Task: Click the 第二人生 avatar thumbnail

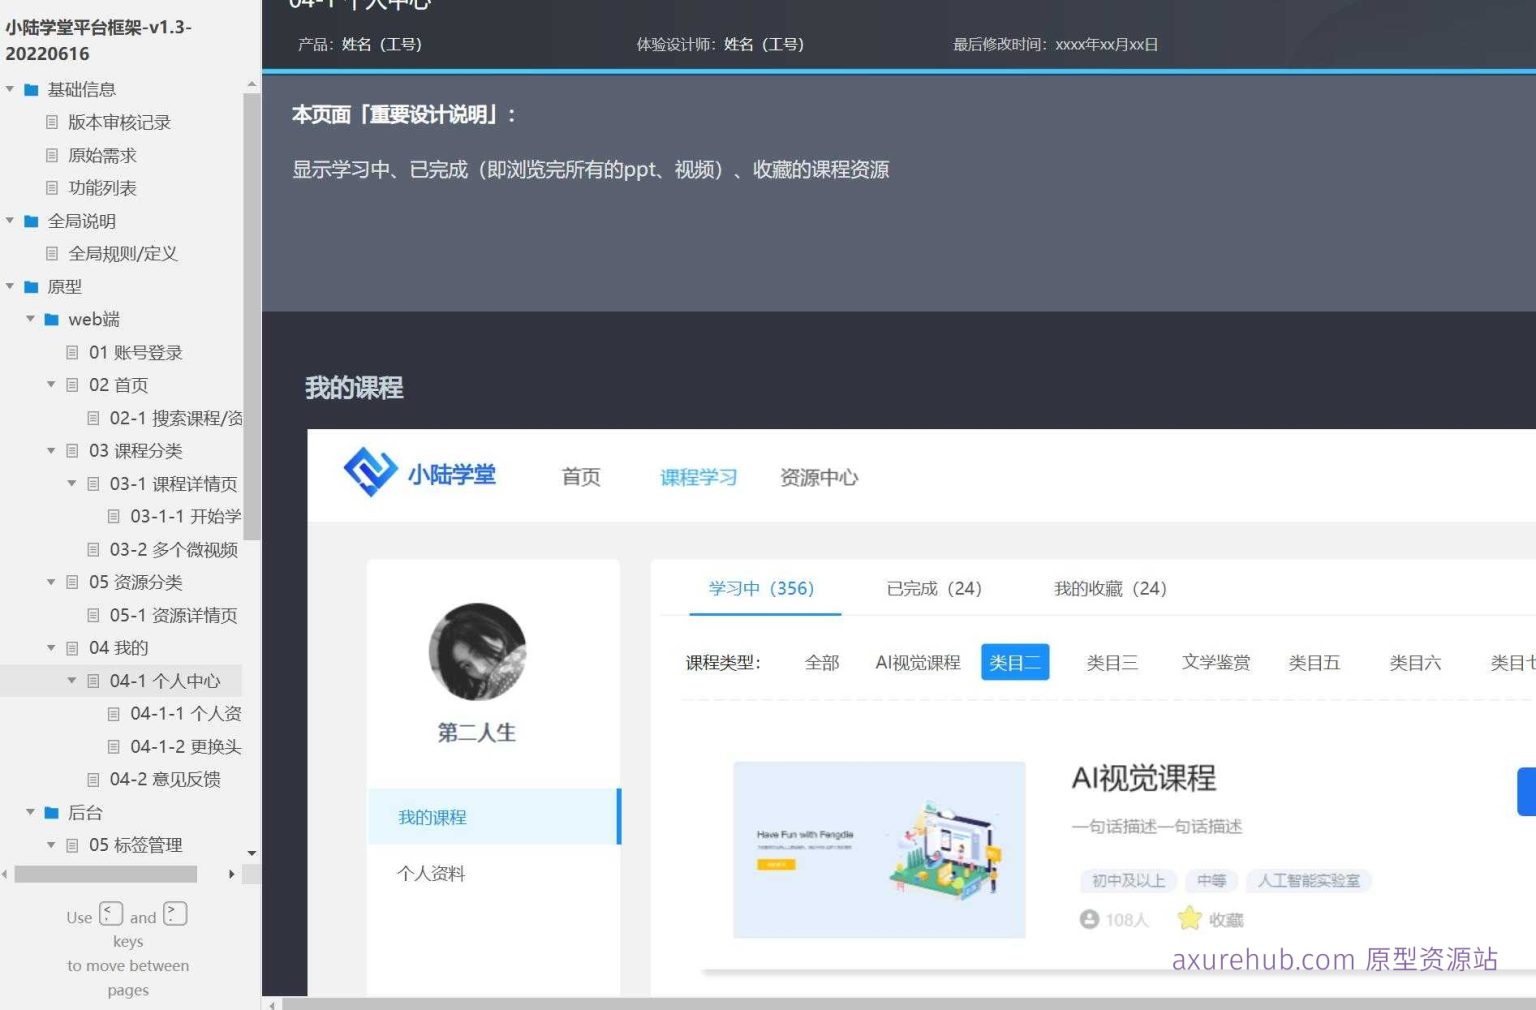Action: pos(477,651)
